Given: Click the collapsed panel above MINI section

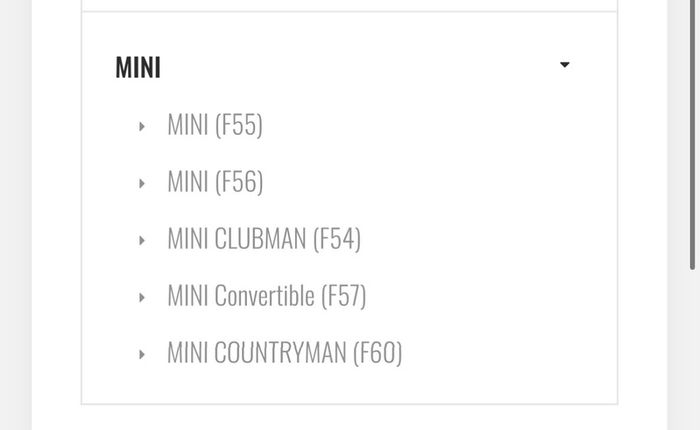Looking at the screenshot, I should (x=350, y=5).
